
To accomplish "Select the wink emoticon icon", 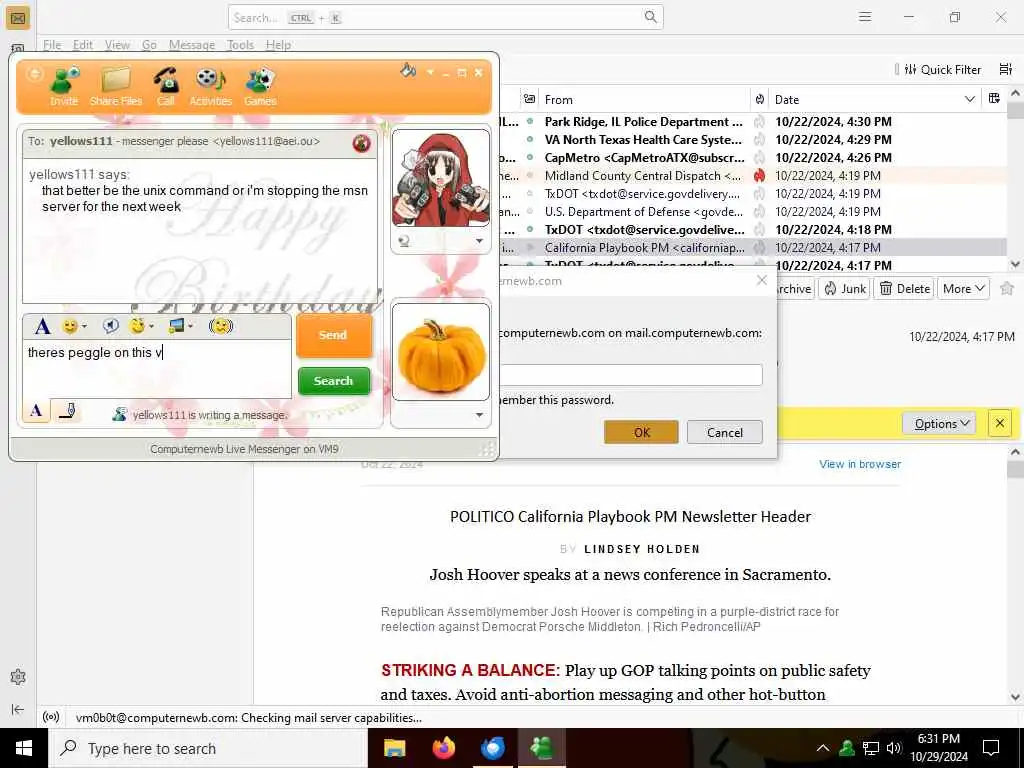I will coord(137,325).
